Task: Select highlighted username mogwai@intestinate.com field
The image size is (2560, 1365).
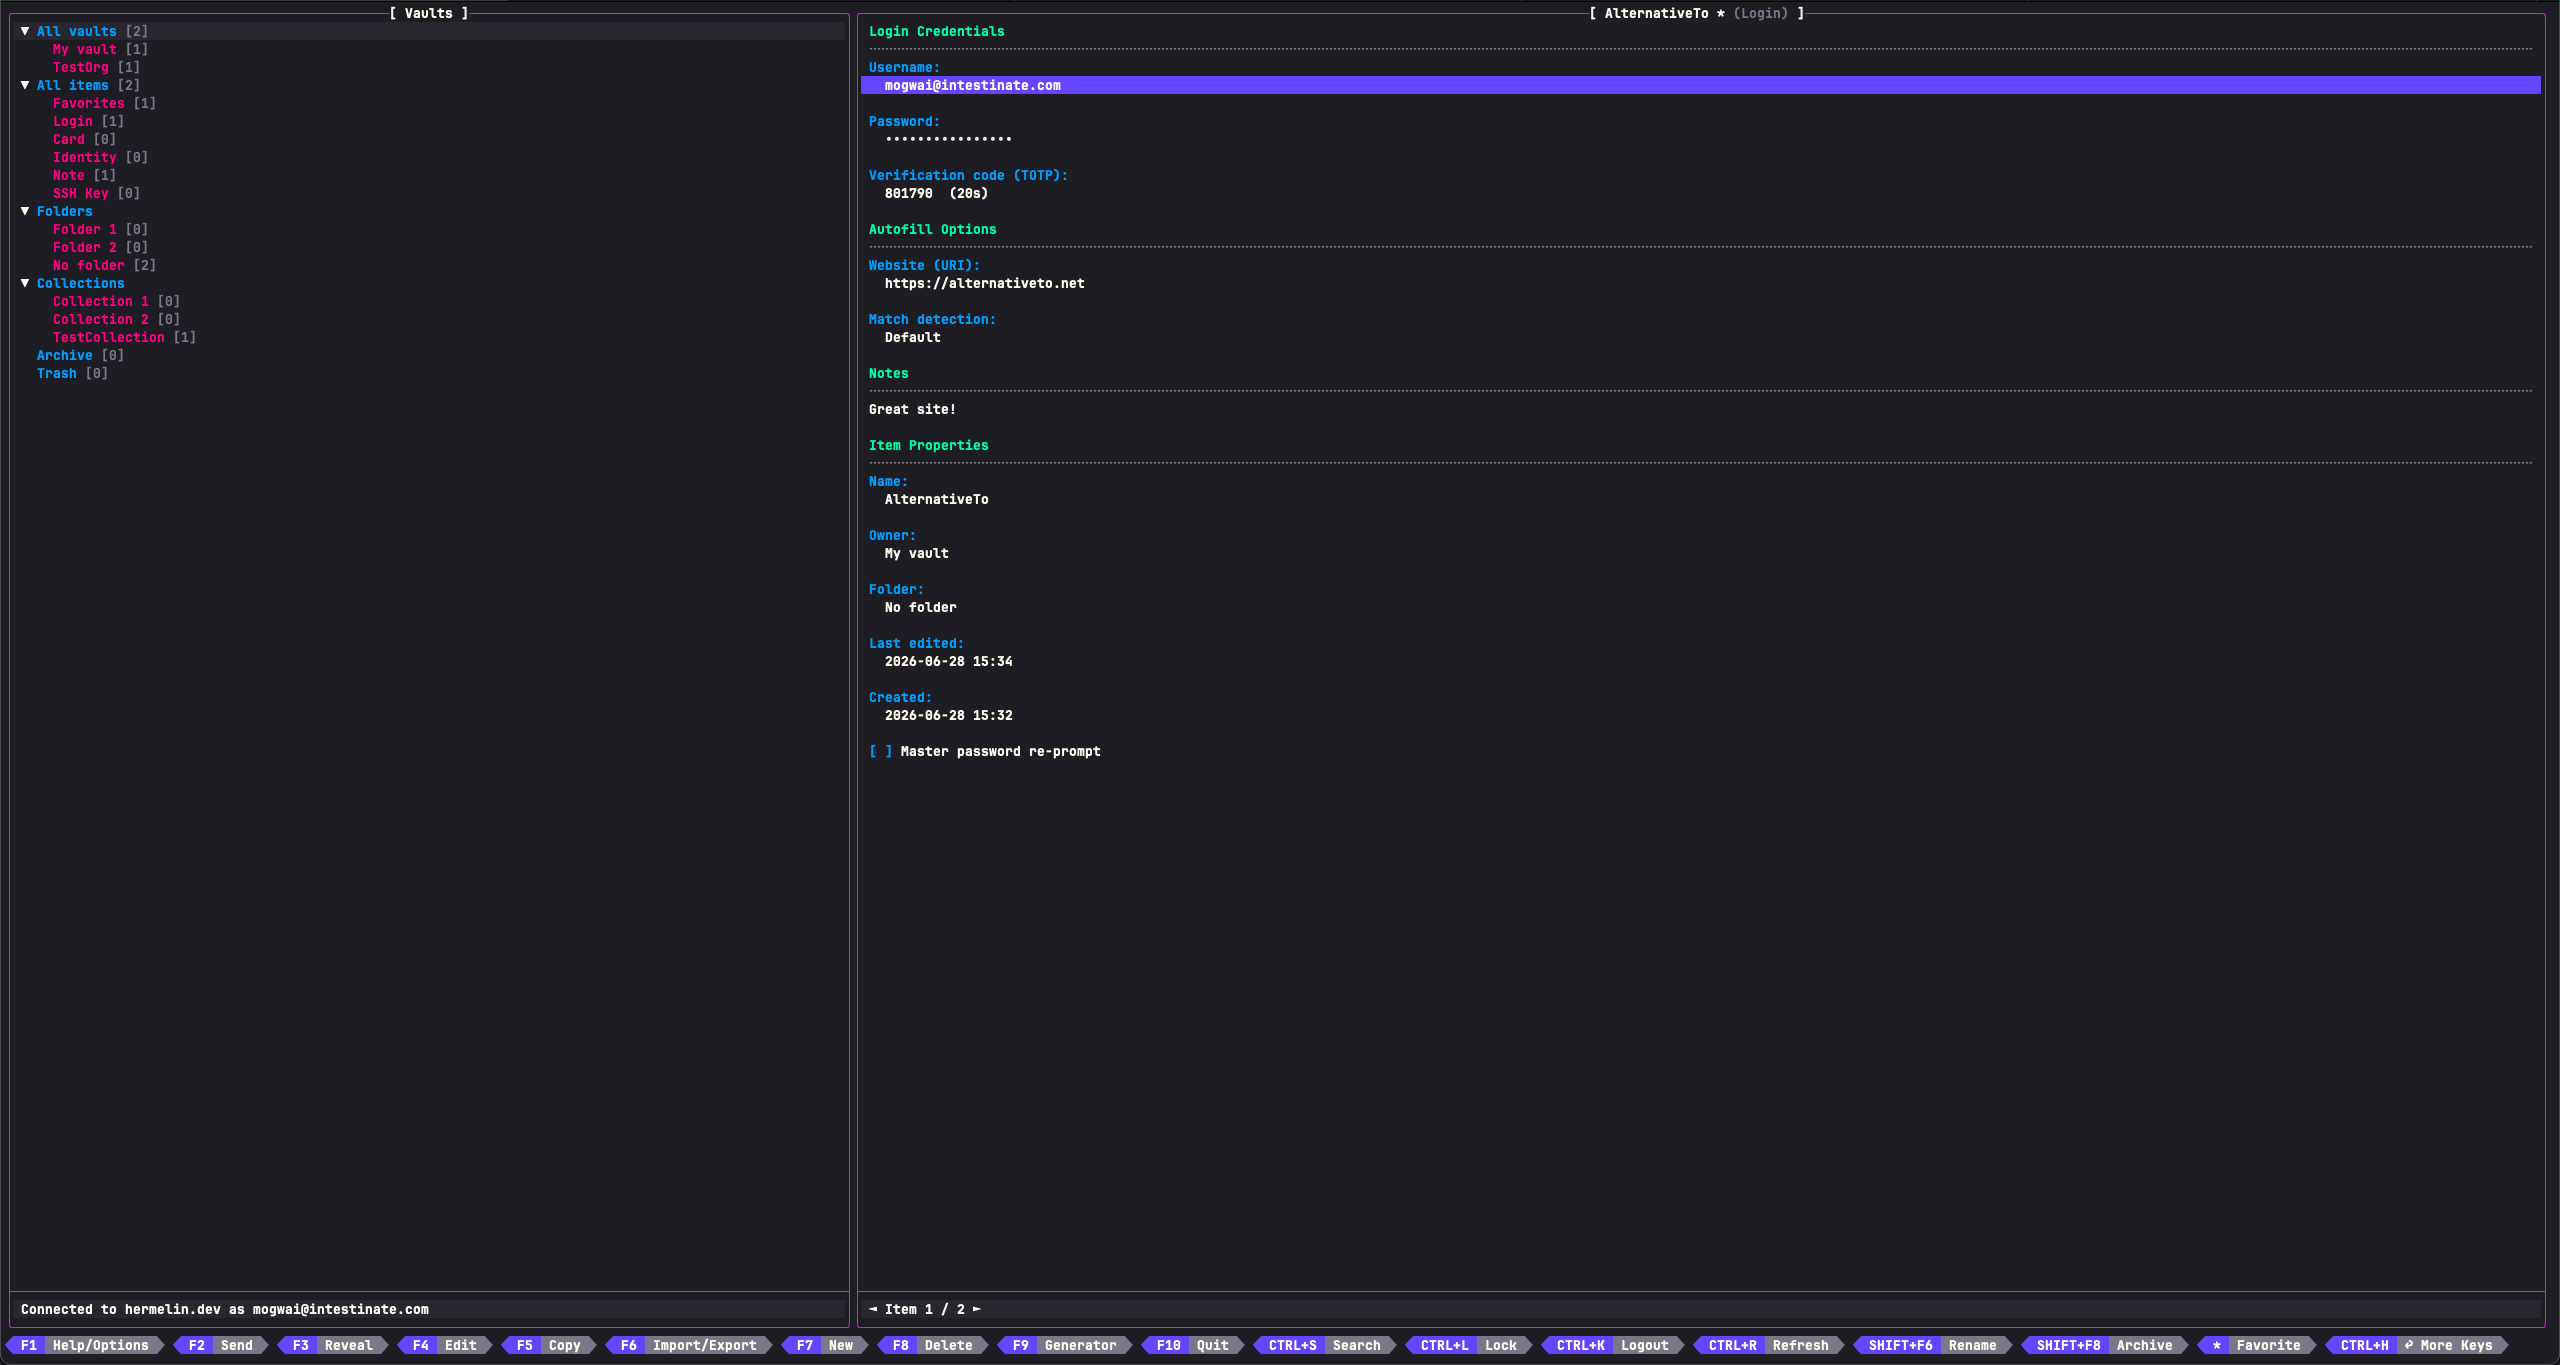Action: point(1700,85)
